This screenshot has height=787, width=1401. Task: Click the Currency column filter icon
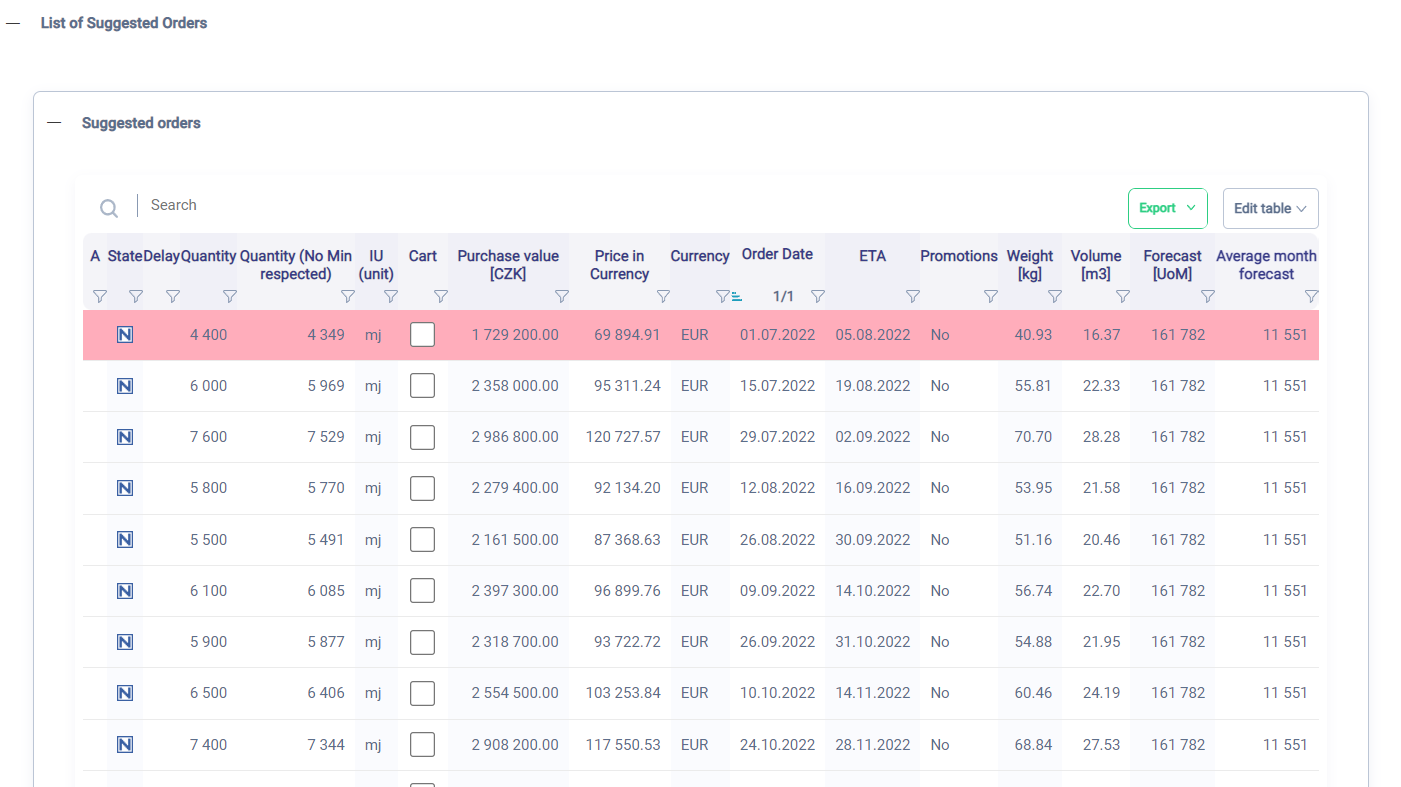coord(722,296)
